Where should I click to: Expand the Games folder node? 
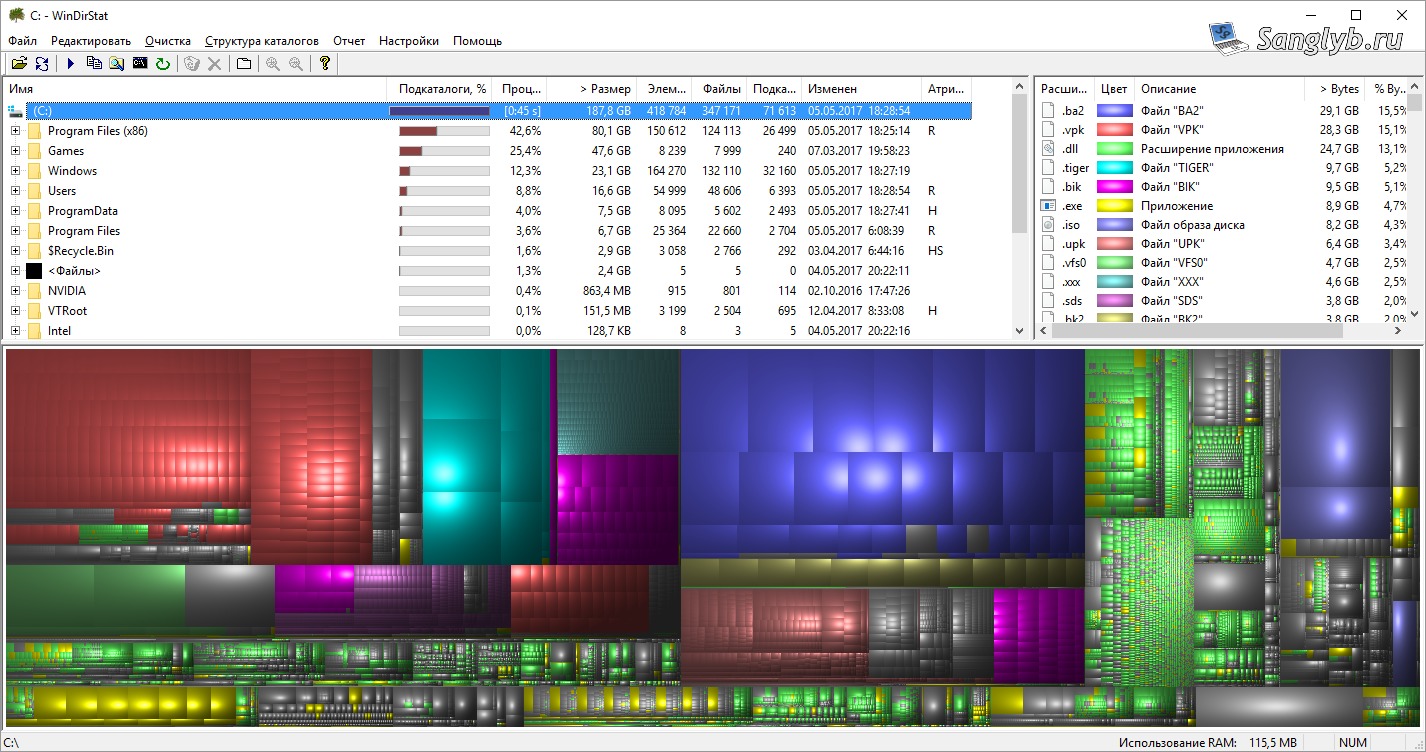(x=15, y=151)
